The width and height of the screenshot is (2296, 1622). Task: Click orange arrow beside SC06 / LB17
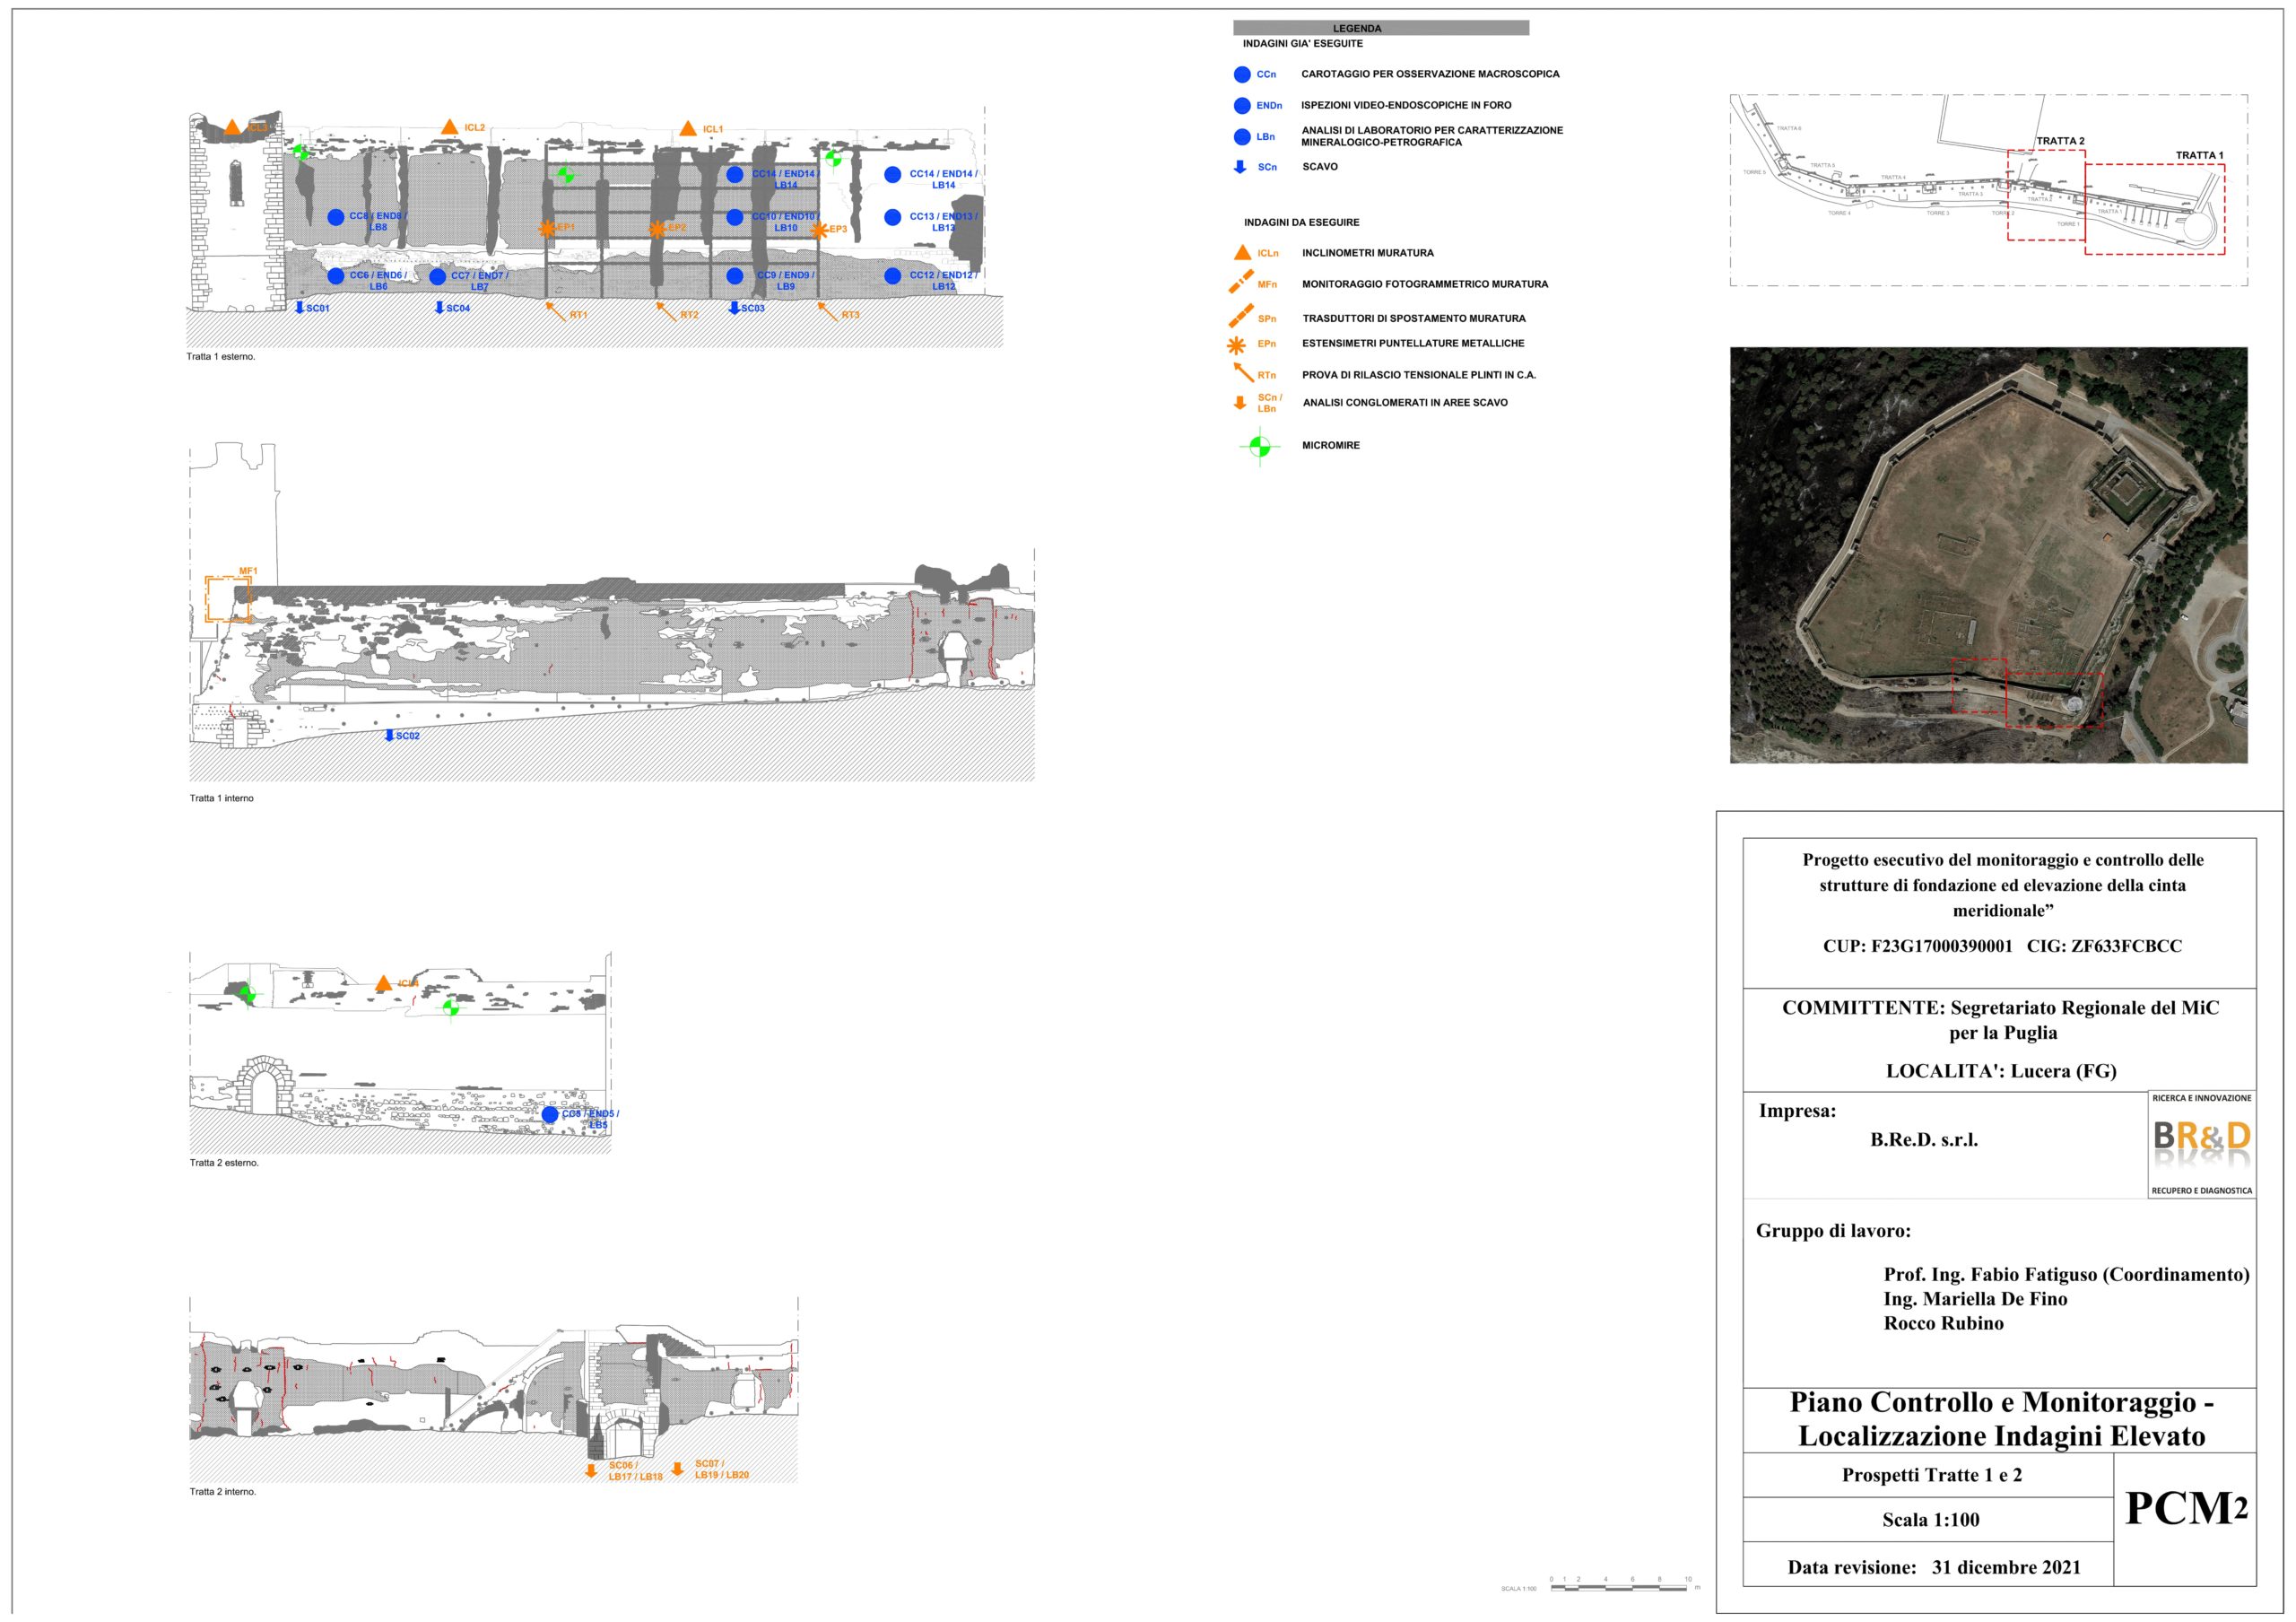[591, 1470]
